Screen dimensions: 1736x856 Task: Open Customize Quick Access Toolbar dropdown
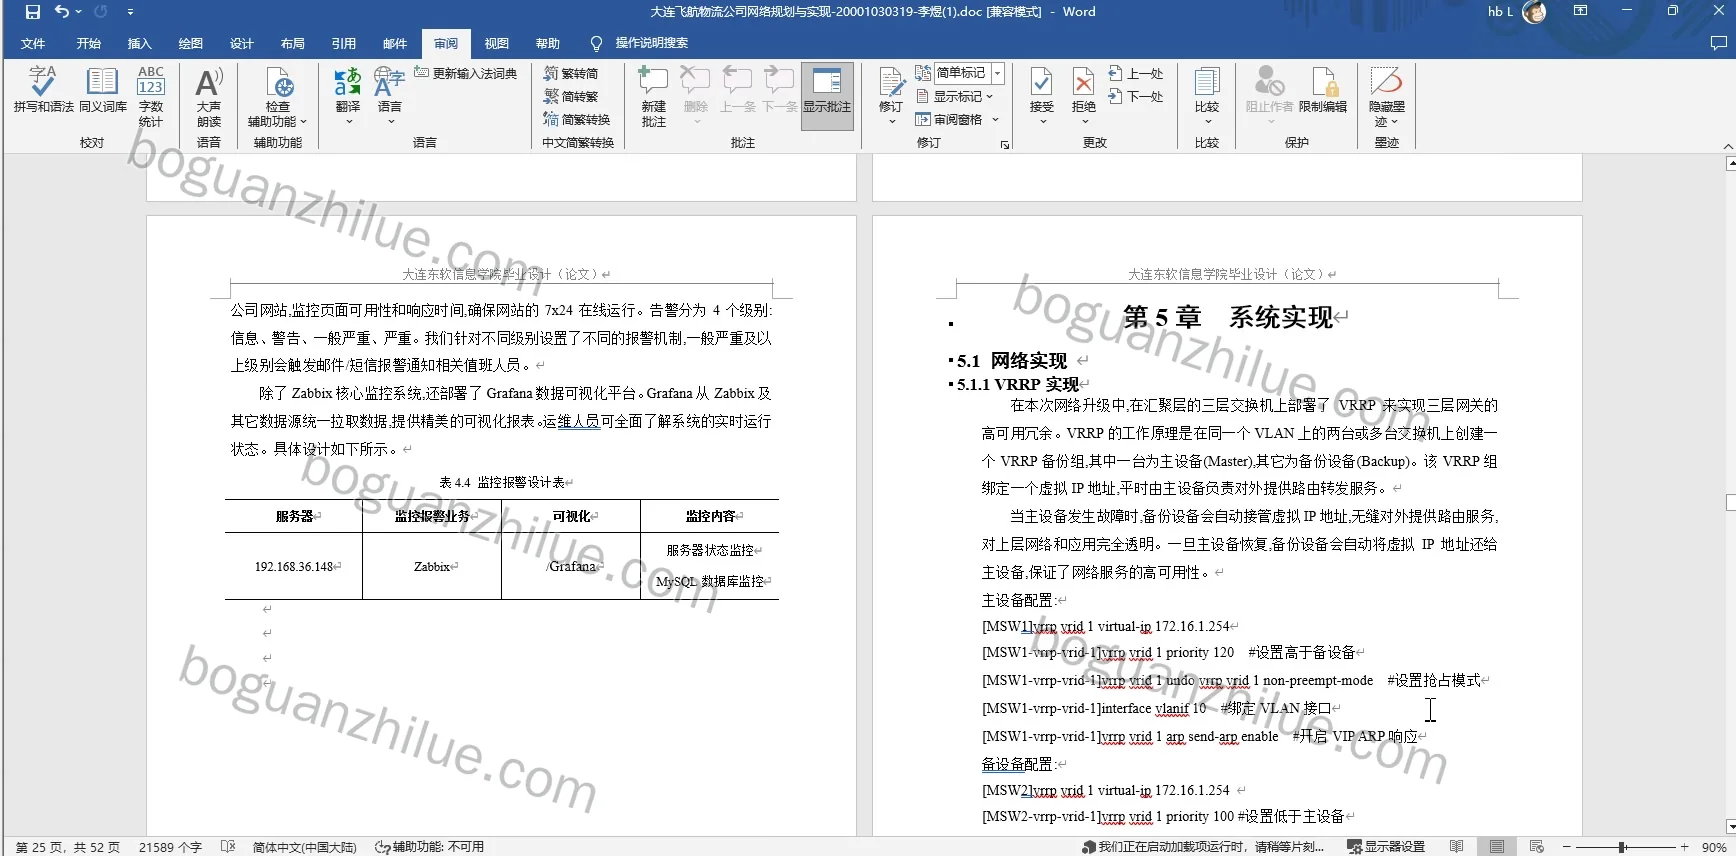[130, 12]
